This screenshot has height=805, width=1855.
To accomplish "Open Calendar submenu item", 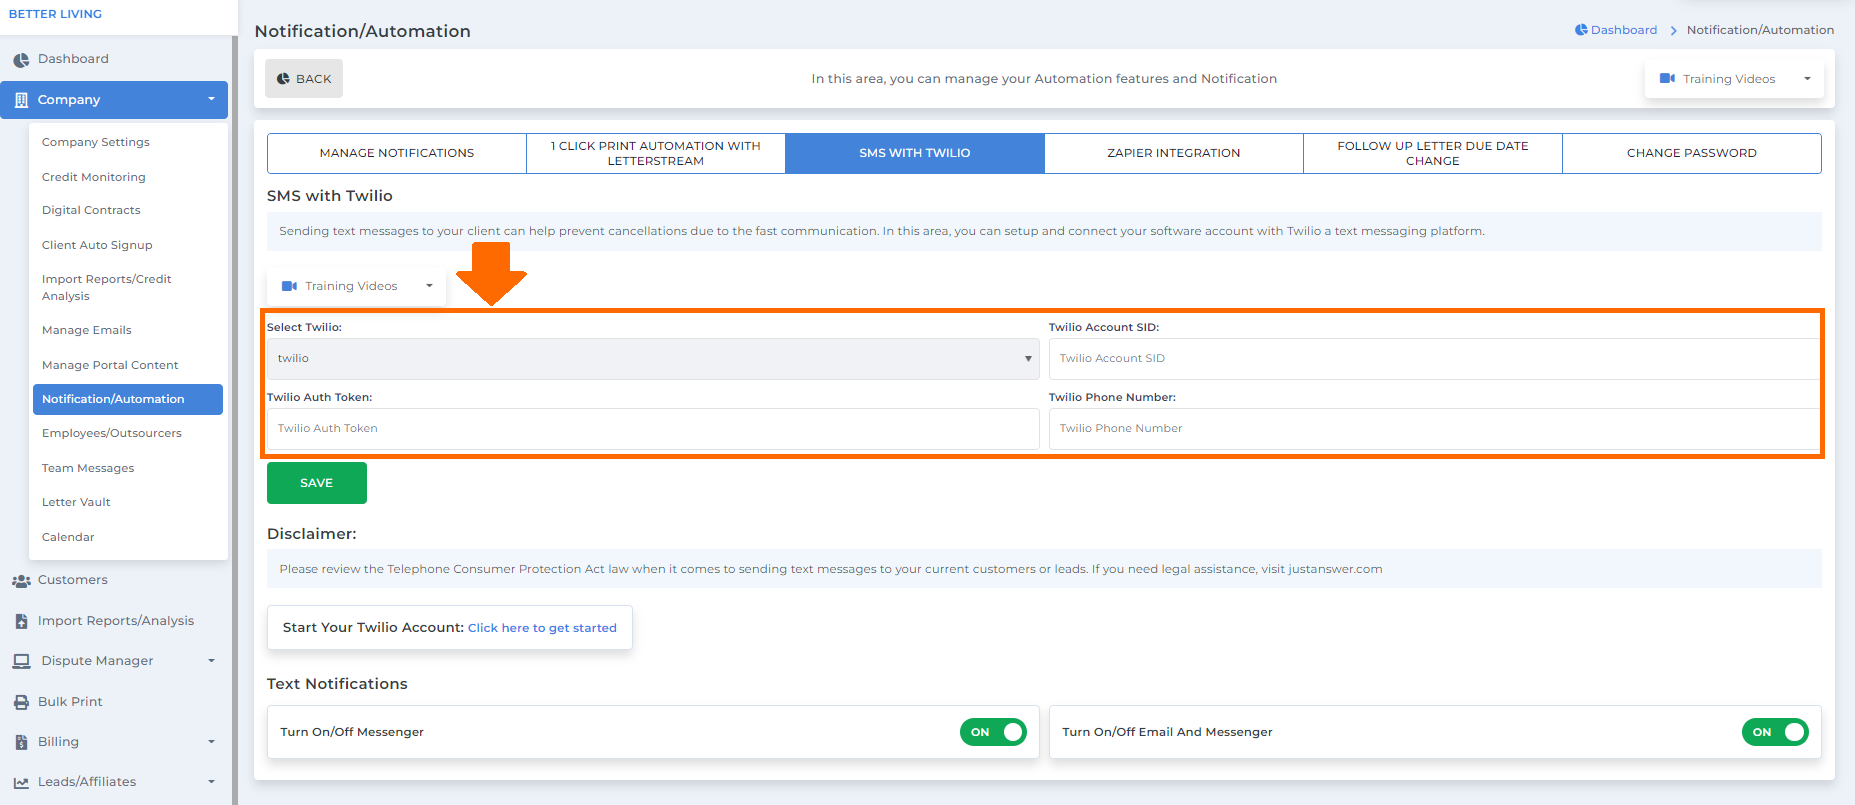I will click(68, 537).
